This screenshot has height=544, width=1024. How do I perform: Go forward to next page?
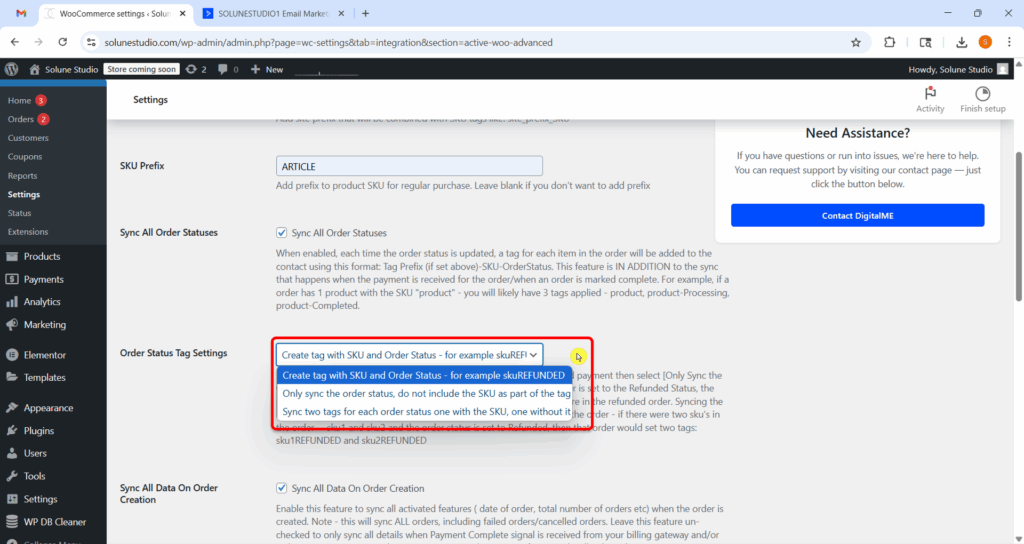point(39,42)
